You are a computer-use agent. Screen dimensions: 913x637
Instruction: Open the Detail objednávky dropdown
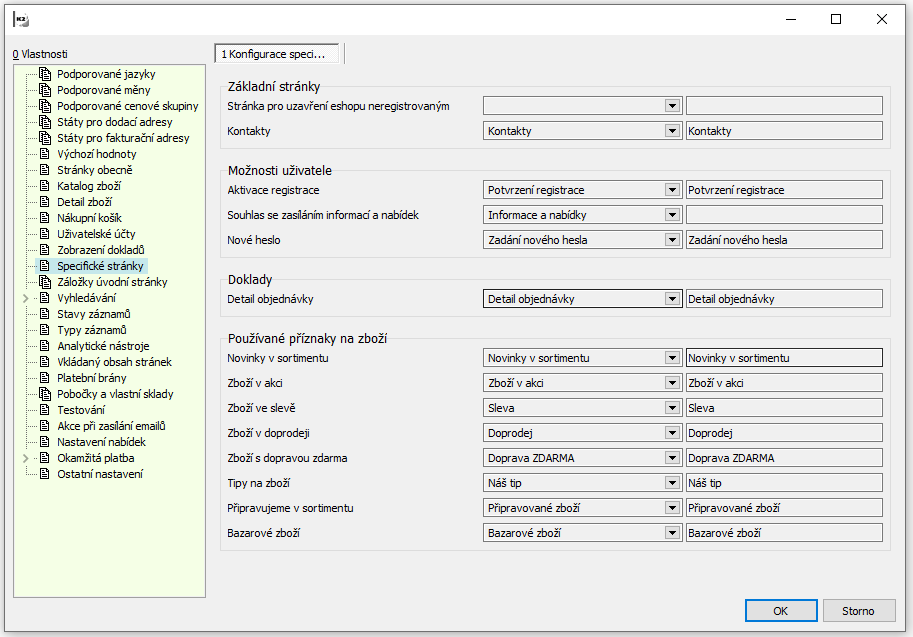(x=673, y=299)
